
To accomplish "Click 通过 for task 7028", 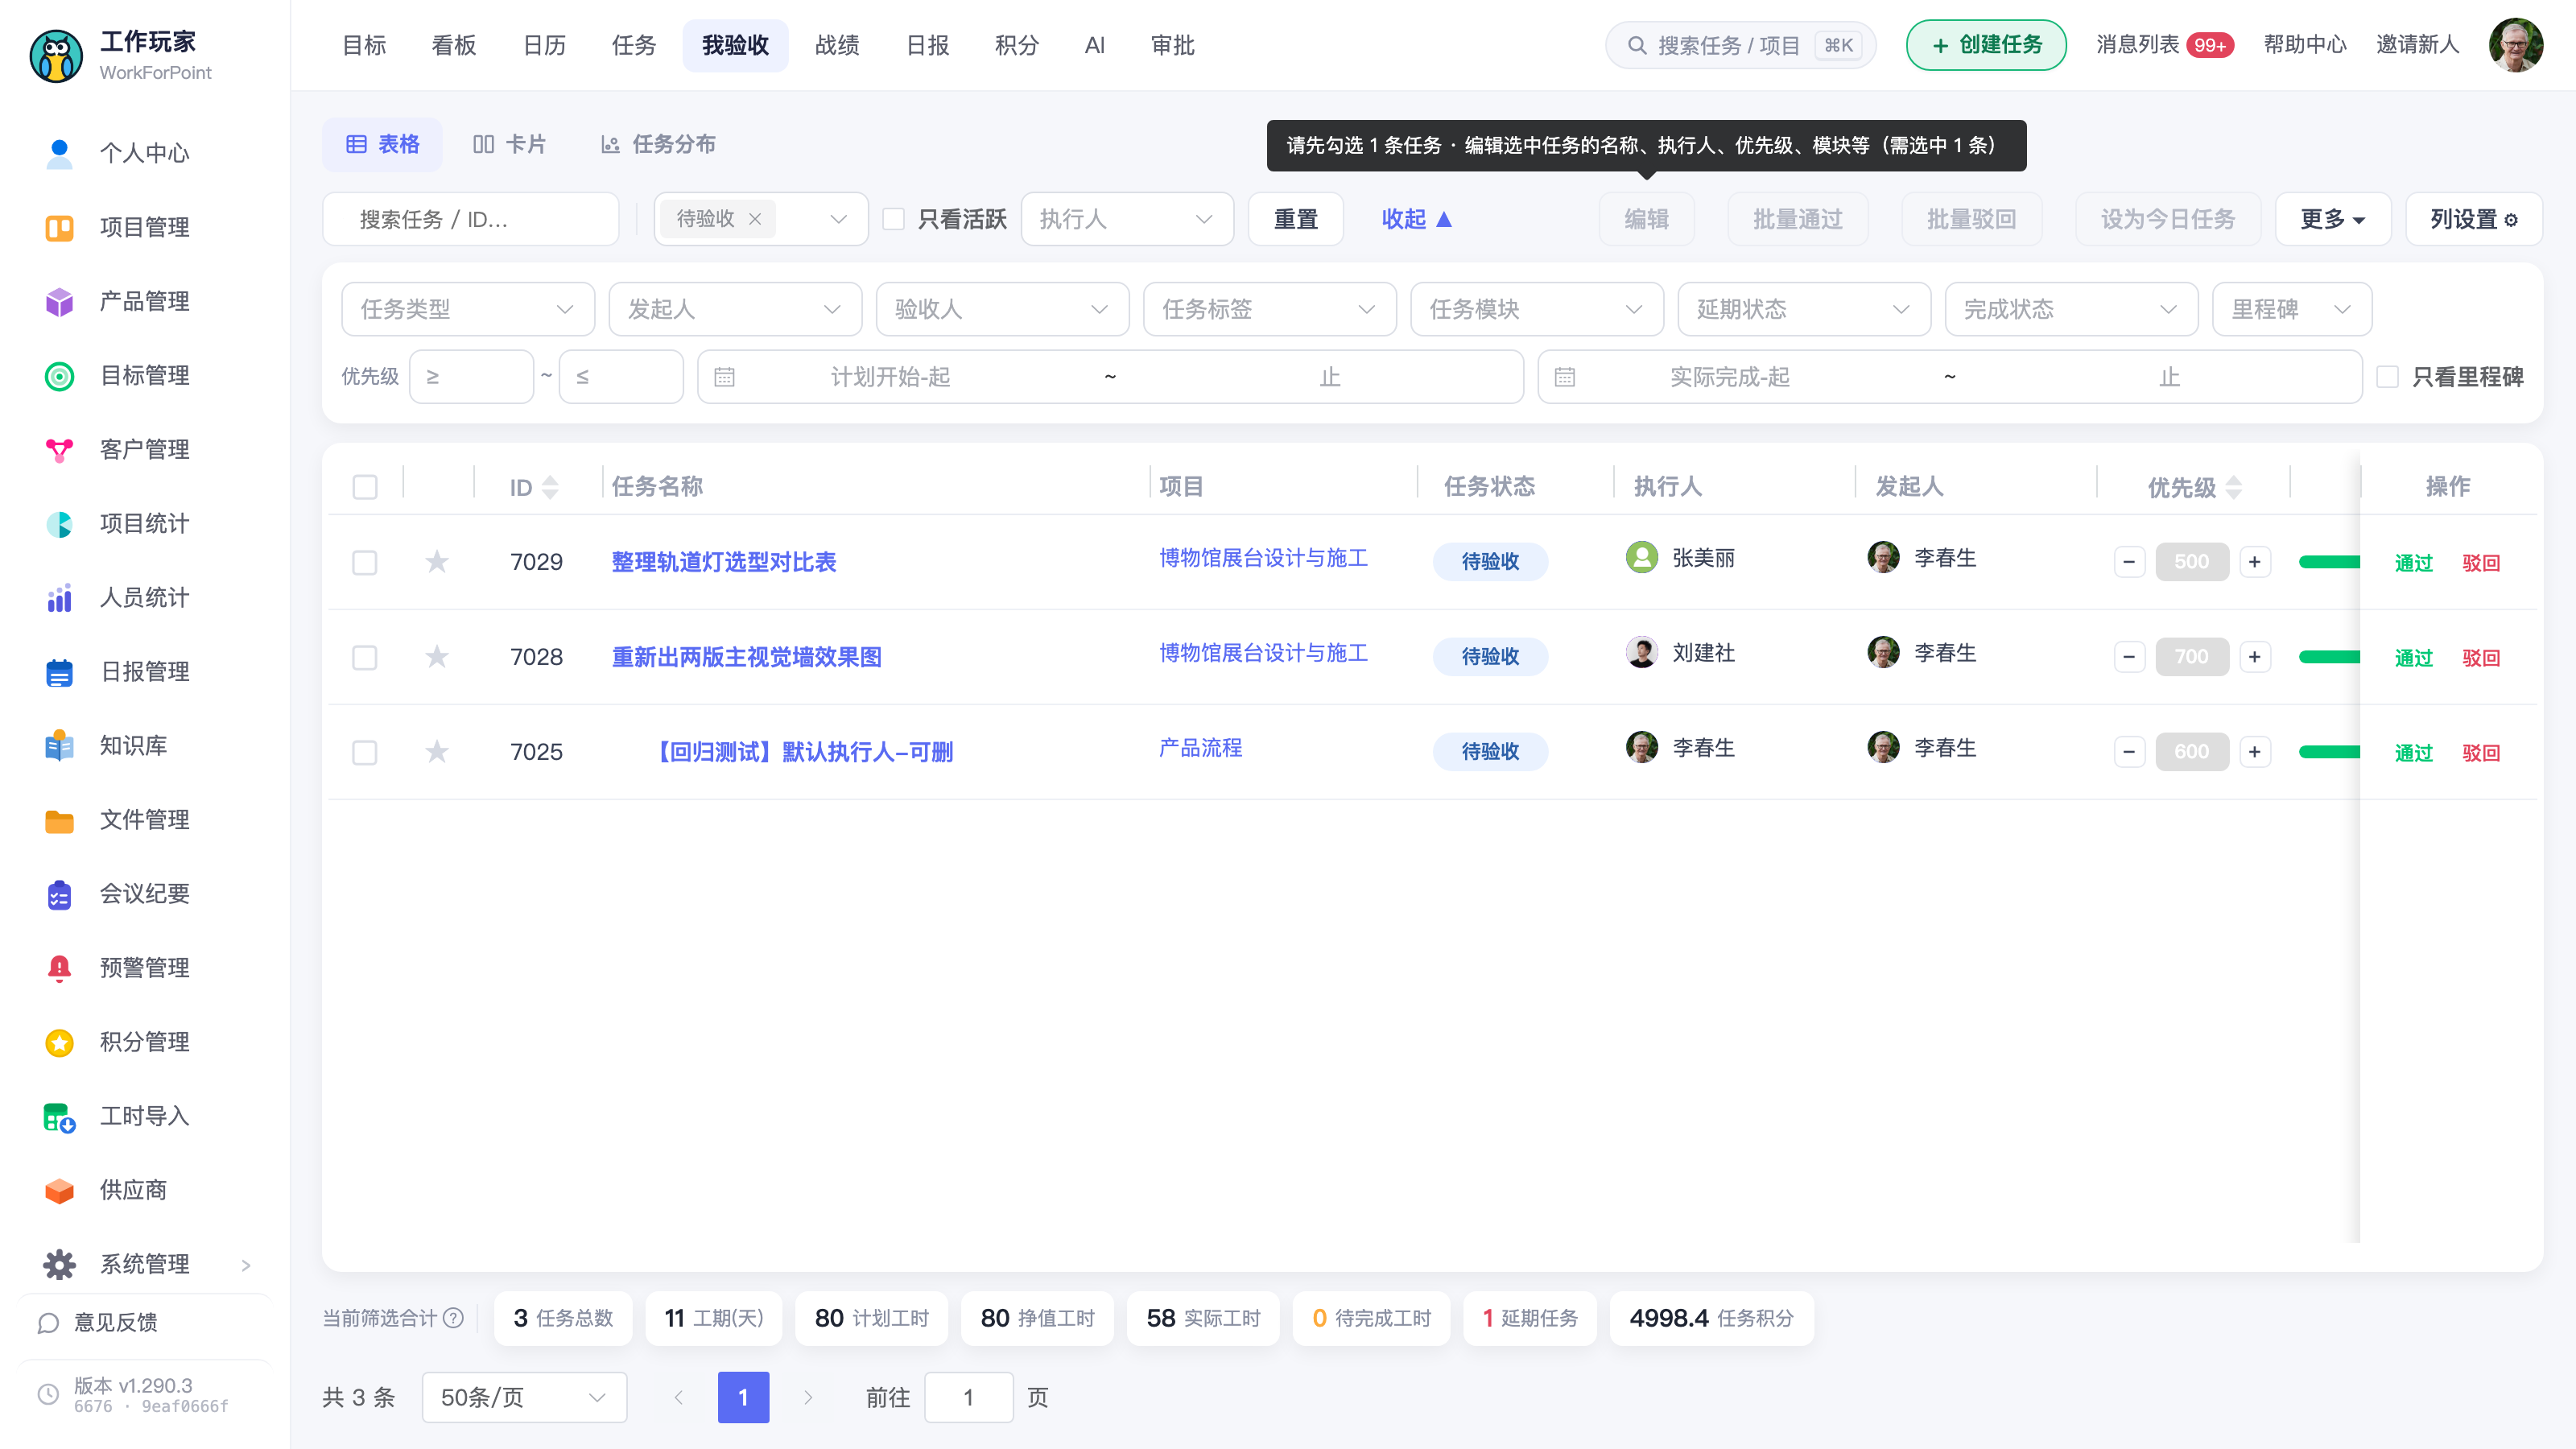I will click(x=2413, y=658).
